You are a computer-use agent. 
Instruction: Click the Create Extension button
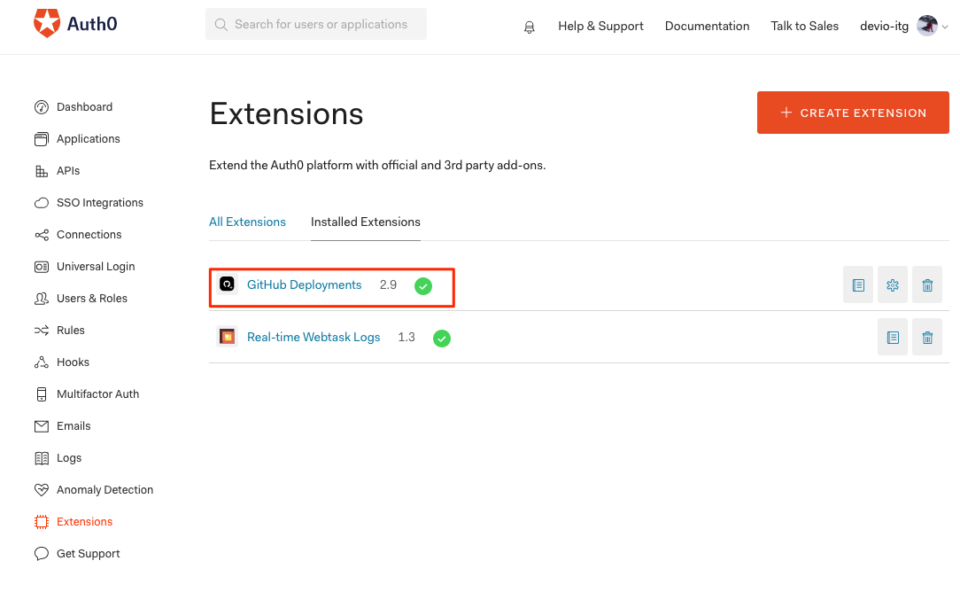tap(852, 112)
